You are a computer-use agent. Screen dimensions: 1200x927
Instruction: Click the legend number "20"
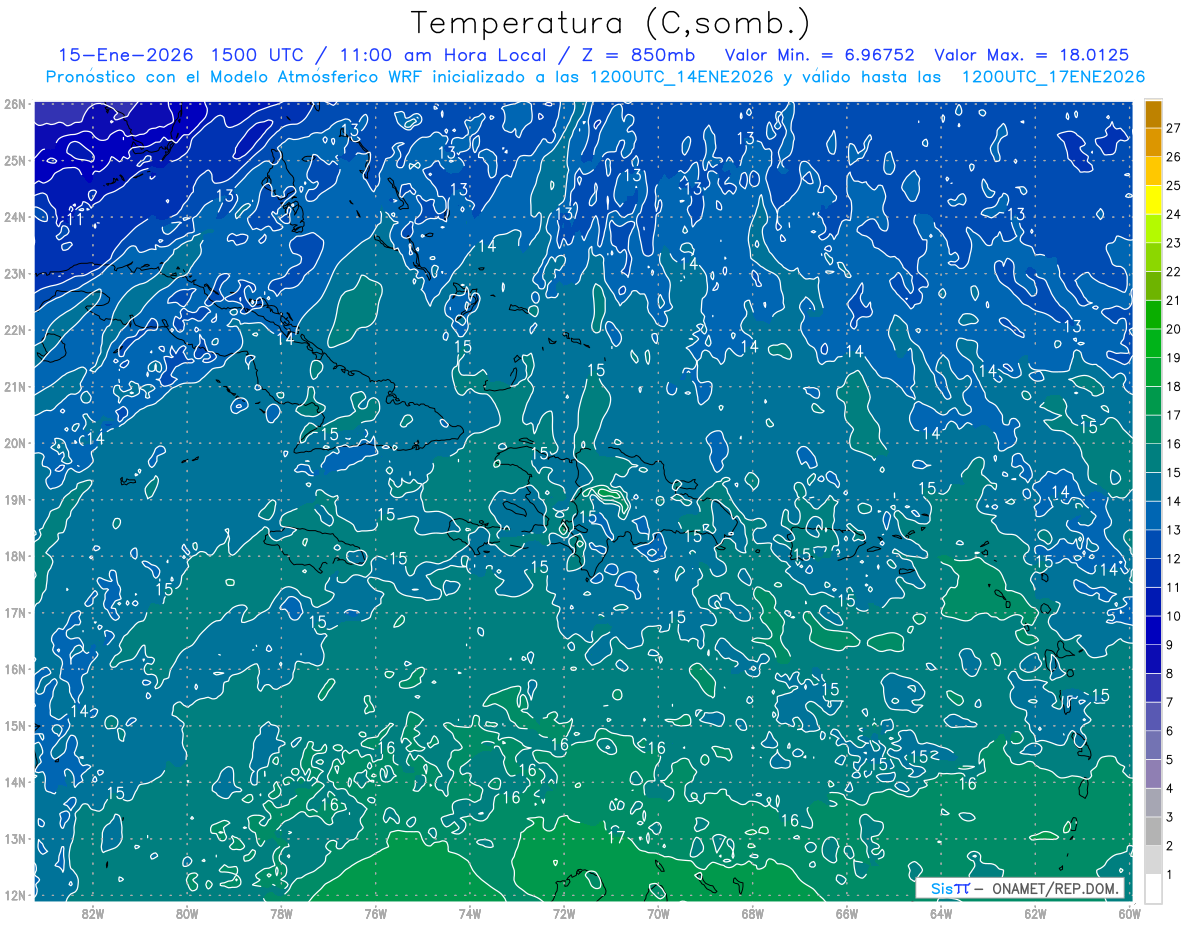(x=1174, y=329)
